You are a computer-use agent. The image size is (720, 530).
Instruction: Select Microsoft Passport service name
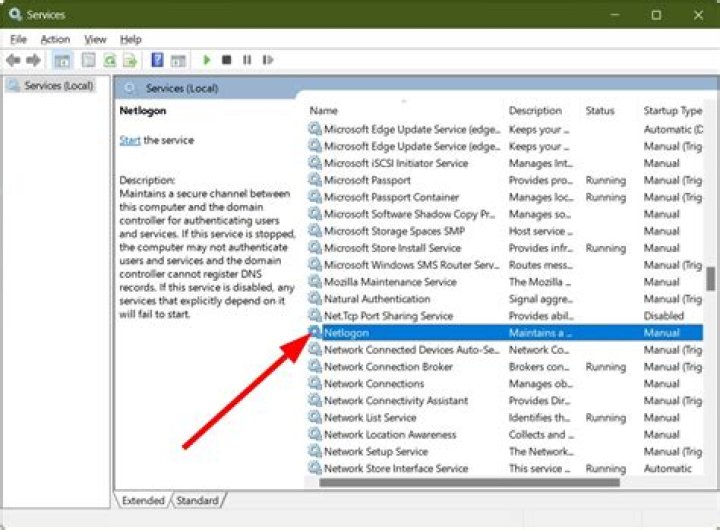pyautogui.click(x=367, y=180)
